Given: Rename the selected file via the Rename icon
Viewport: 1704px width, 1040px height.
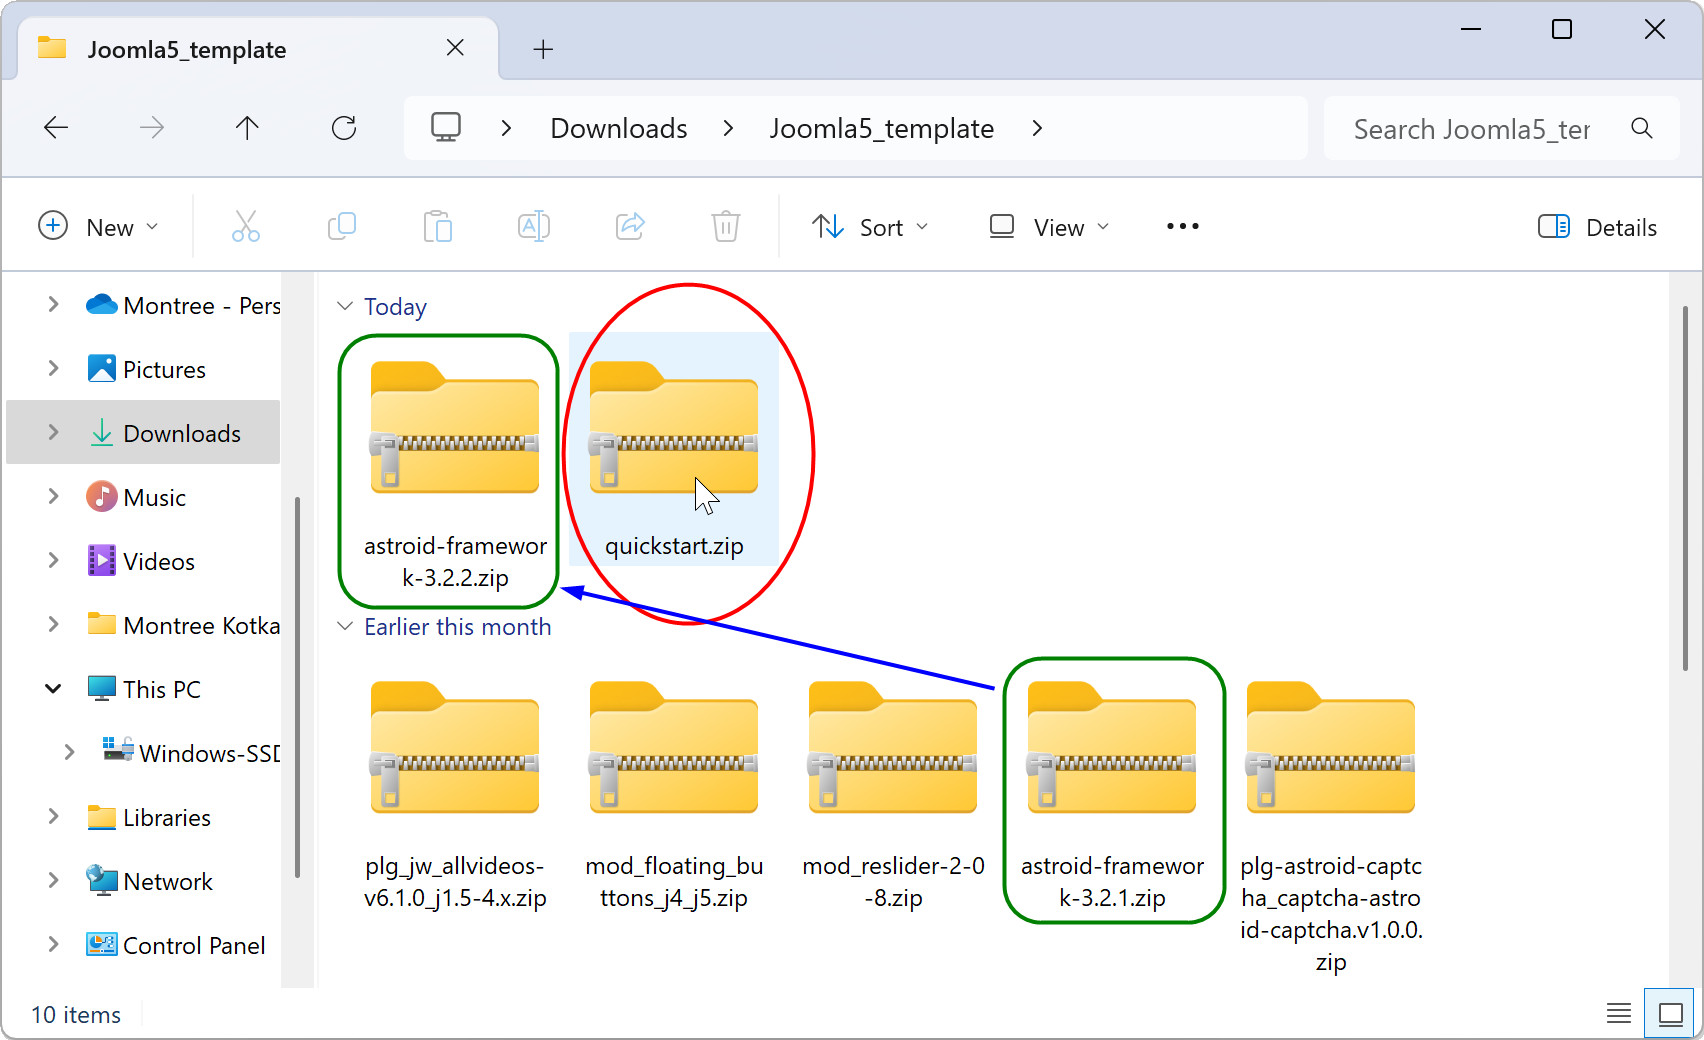Looking at the screenshot, I should click(x=534, y=226).
